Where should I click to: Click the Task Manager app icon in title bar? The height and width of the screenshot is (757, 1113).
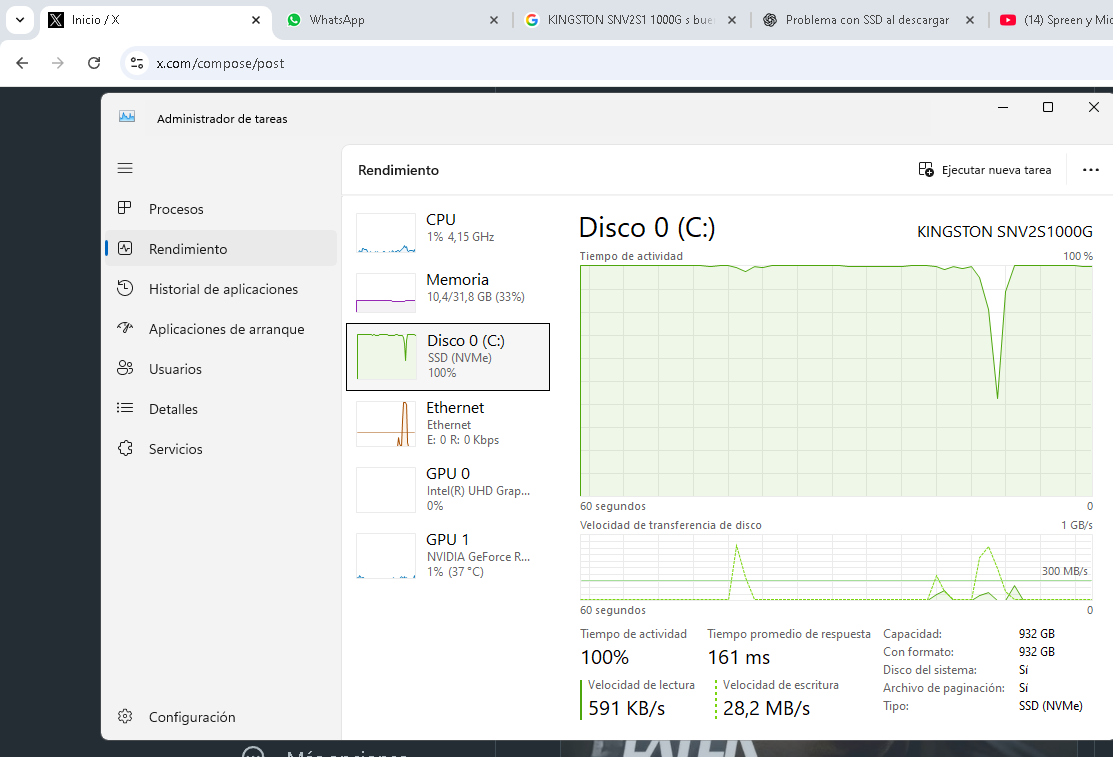(127, 117)
